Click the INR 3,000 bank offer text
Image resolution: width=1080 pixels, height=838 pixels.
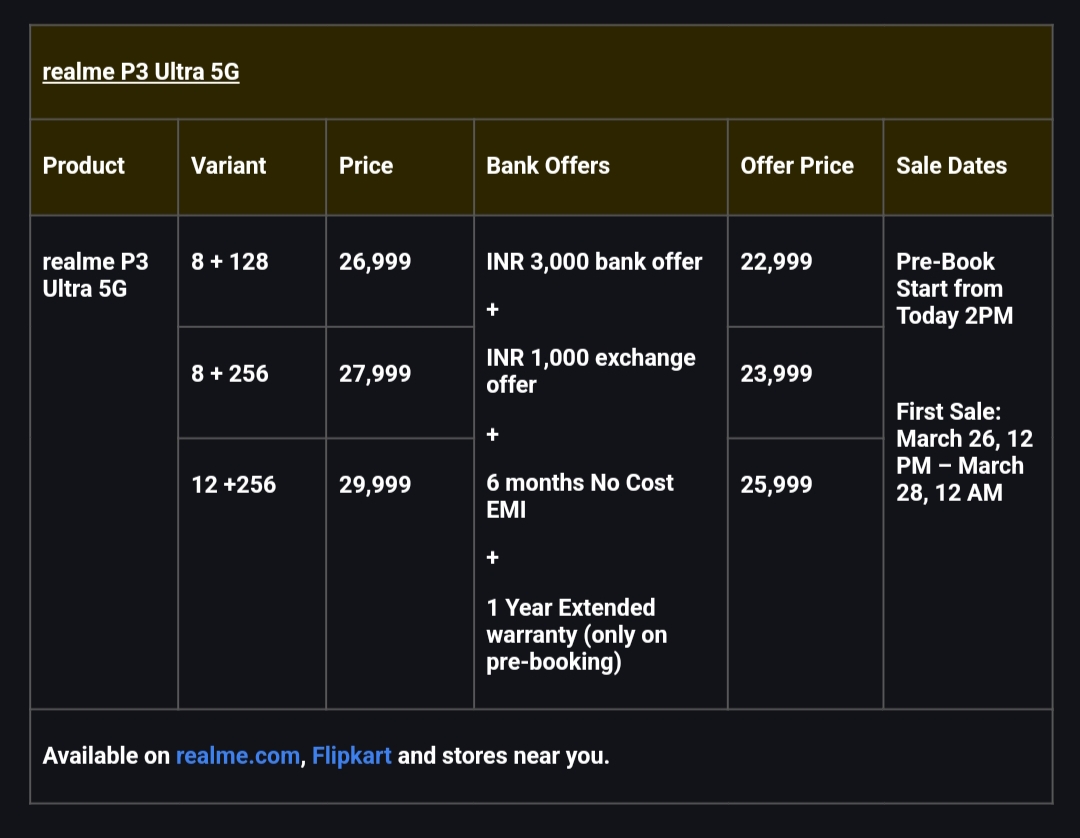pyautogui.click(x=594, y=262)
